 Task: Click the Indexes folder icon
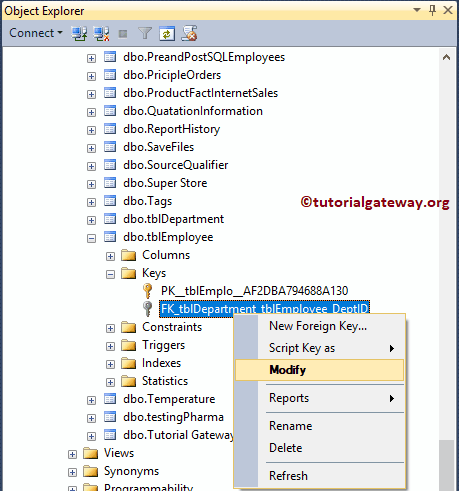(x=129, y=363)
